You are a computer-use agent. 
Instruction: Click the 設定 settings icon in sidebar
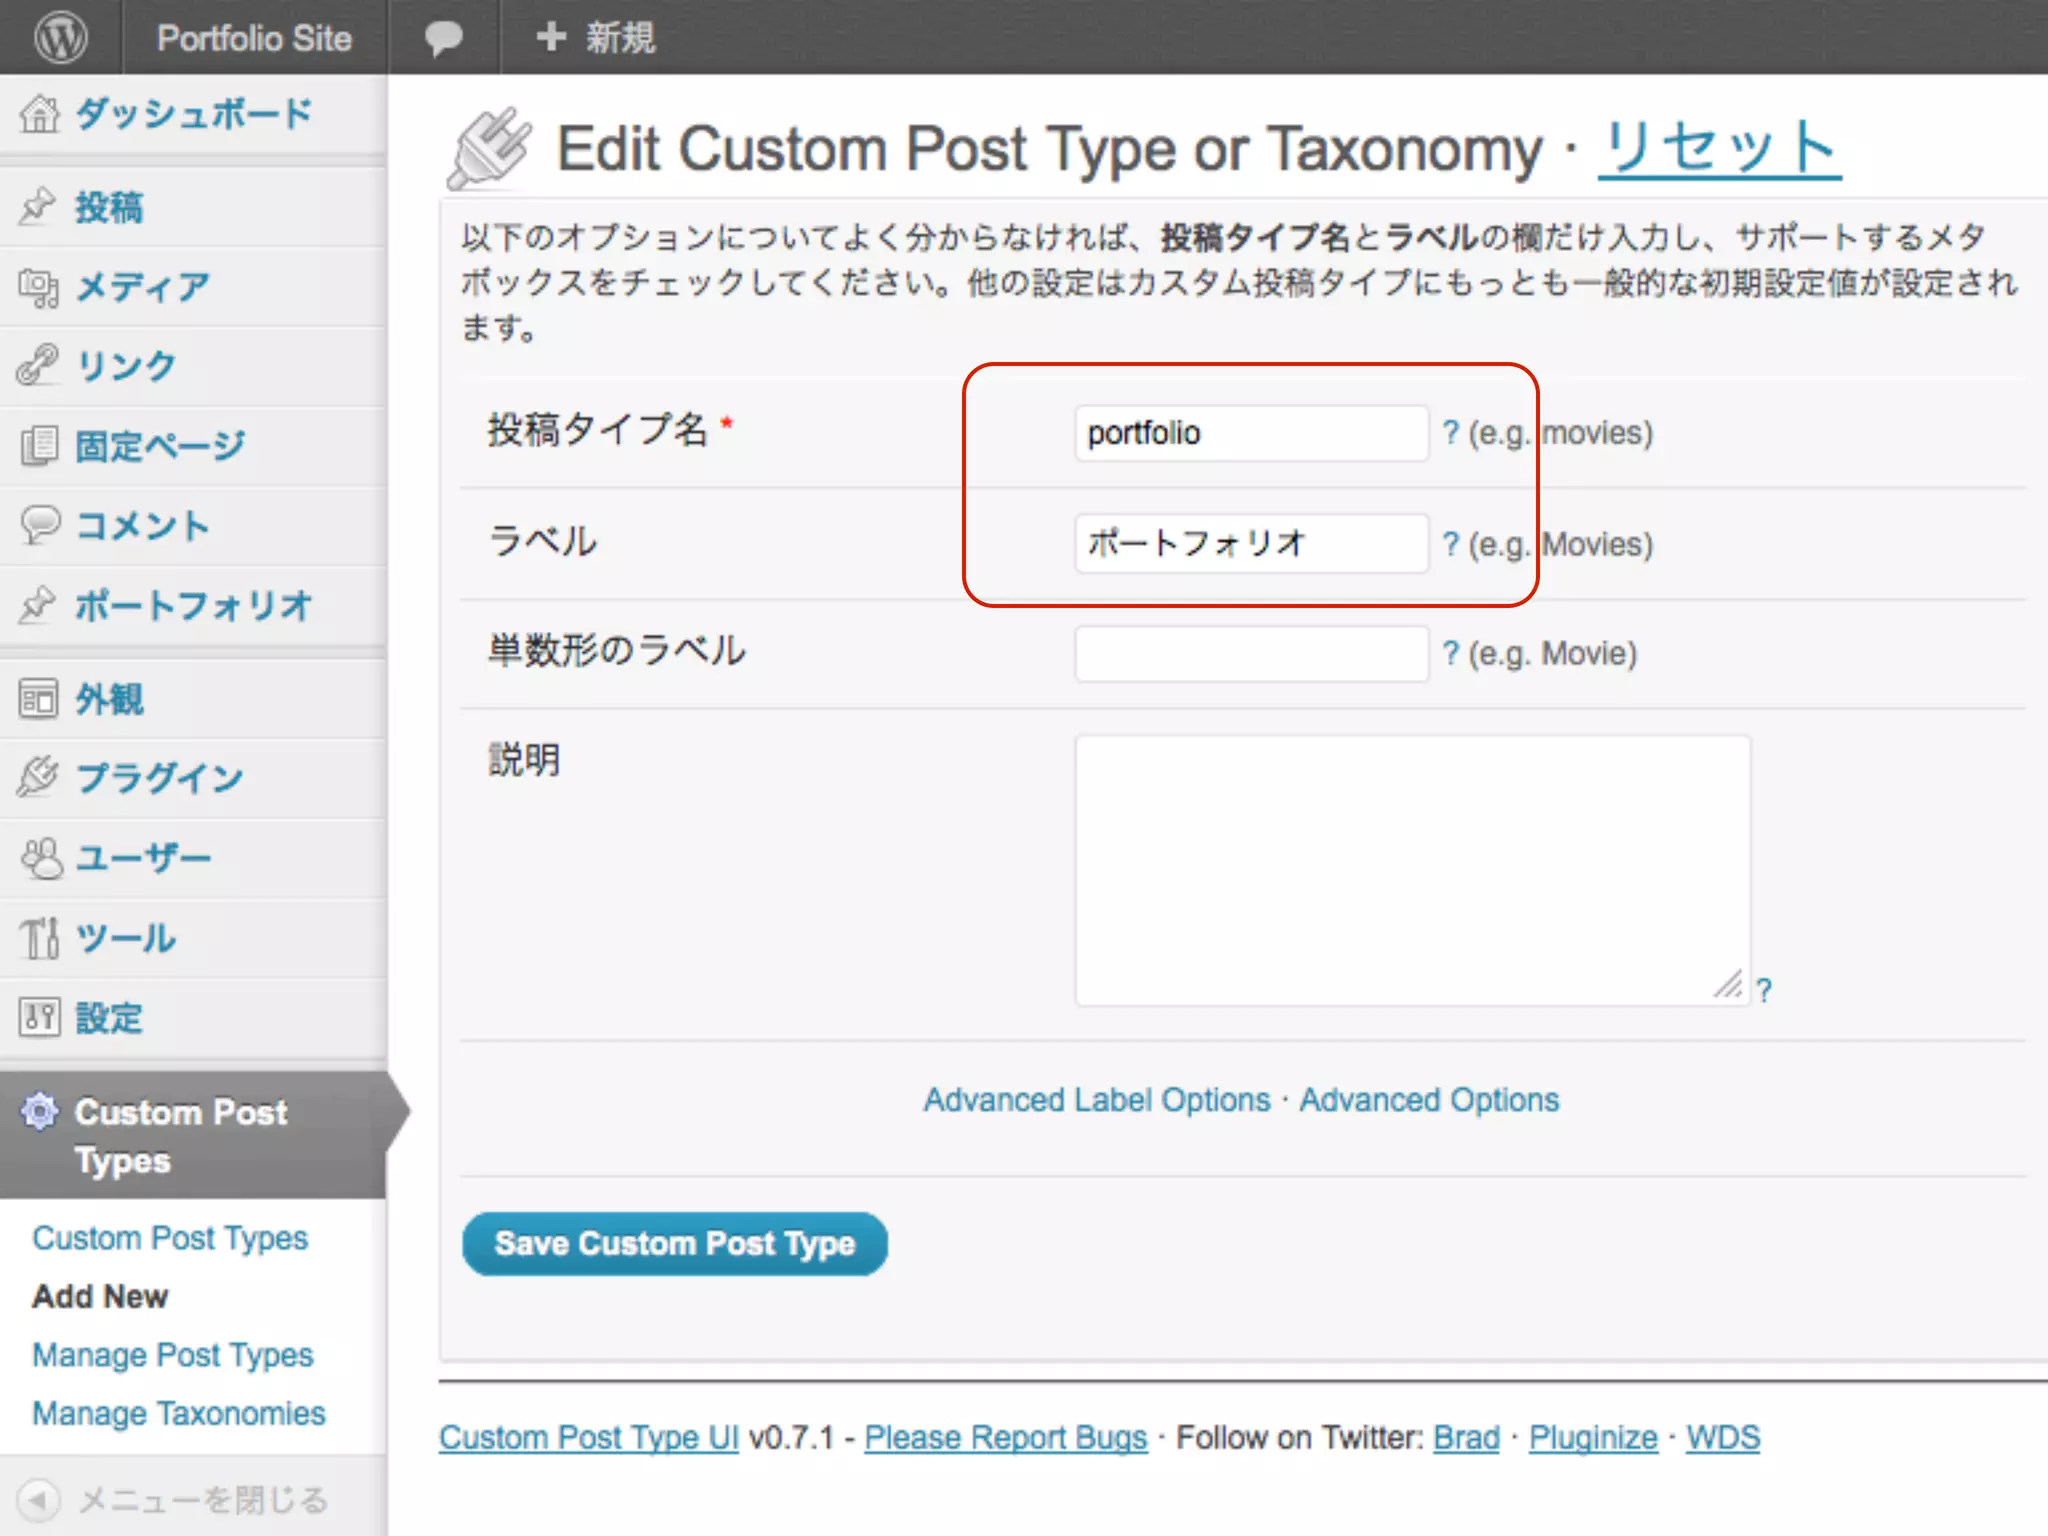click(39, 1018)
